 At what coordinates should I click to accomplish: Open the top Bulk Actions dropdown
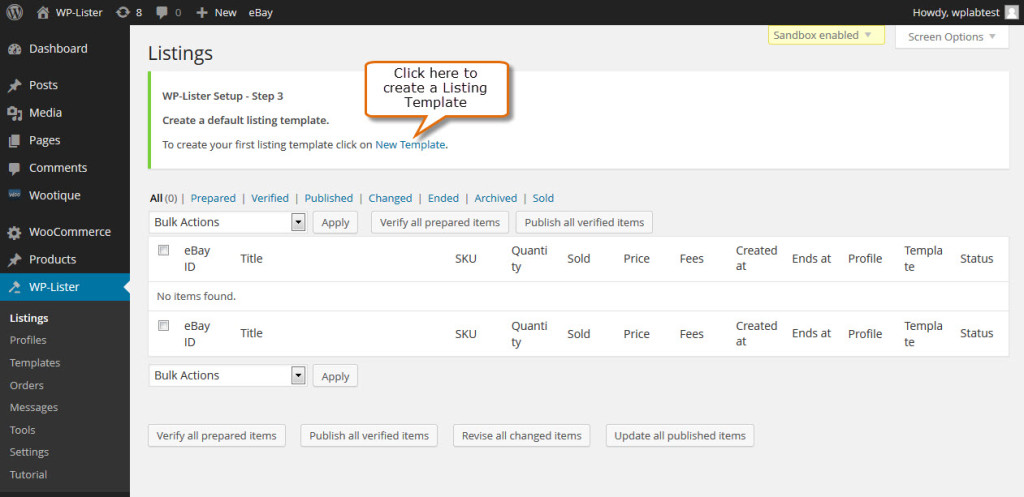[x=227, y=222]
